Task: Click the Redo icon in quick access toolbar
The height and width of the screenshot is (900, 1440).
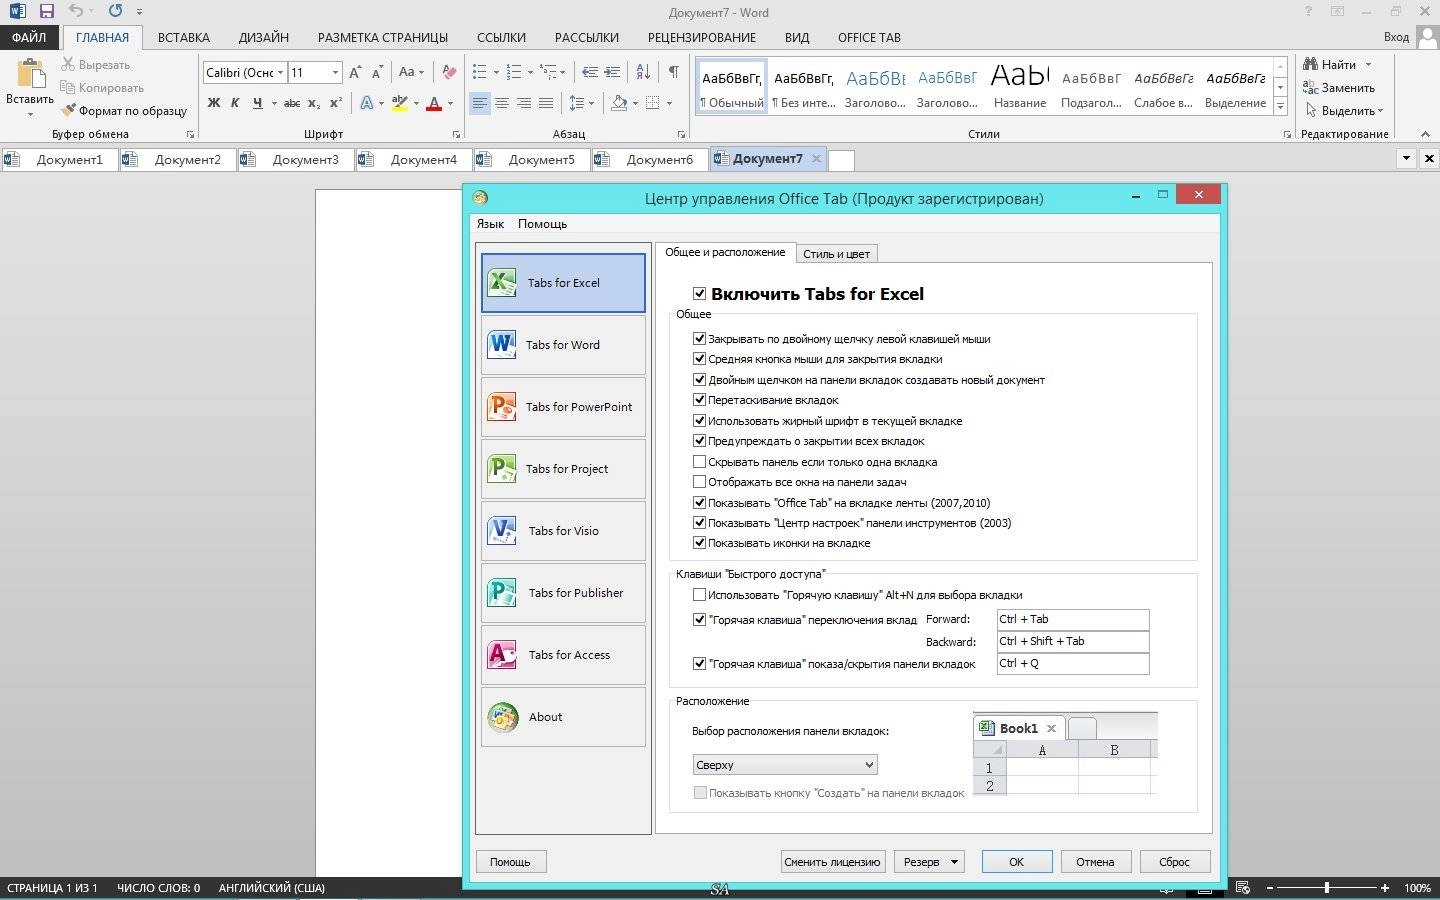Action: (x=115, y=12)
